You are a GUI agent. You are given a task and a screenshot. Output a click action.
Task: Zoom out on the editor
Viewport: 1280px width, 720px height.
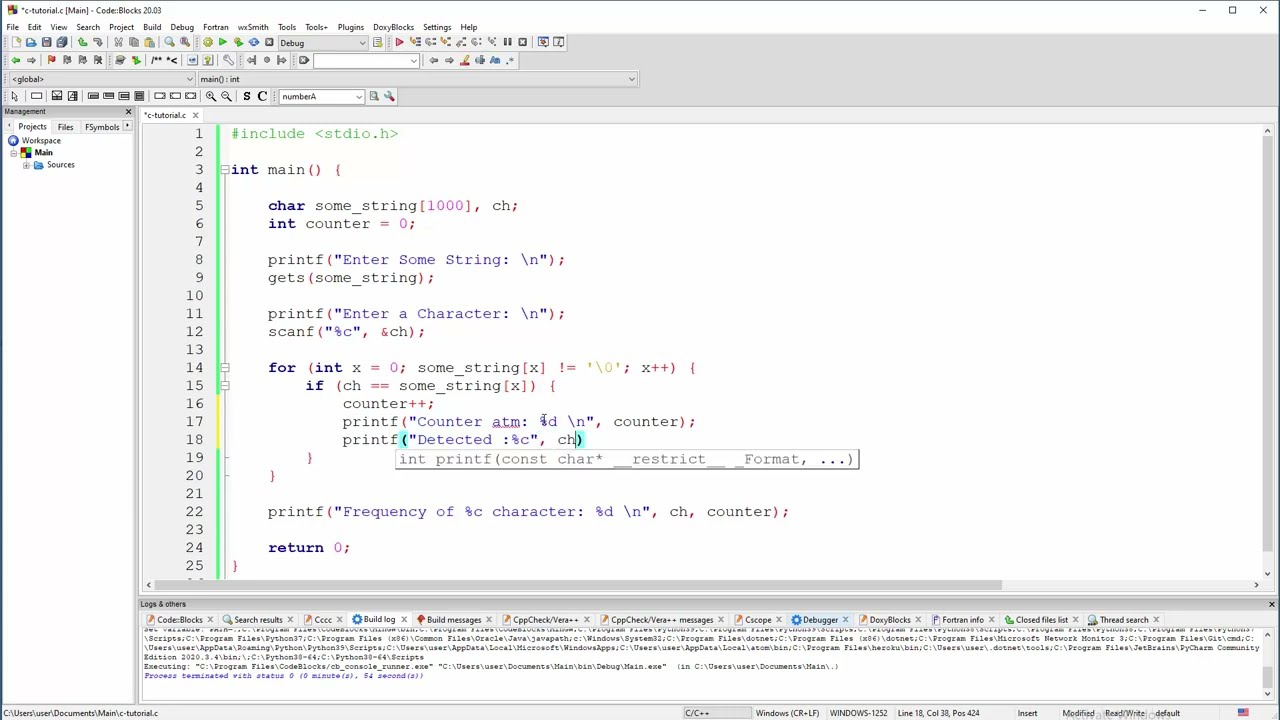(x=226, y=96)
